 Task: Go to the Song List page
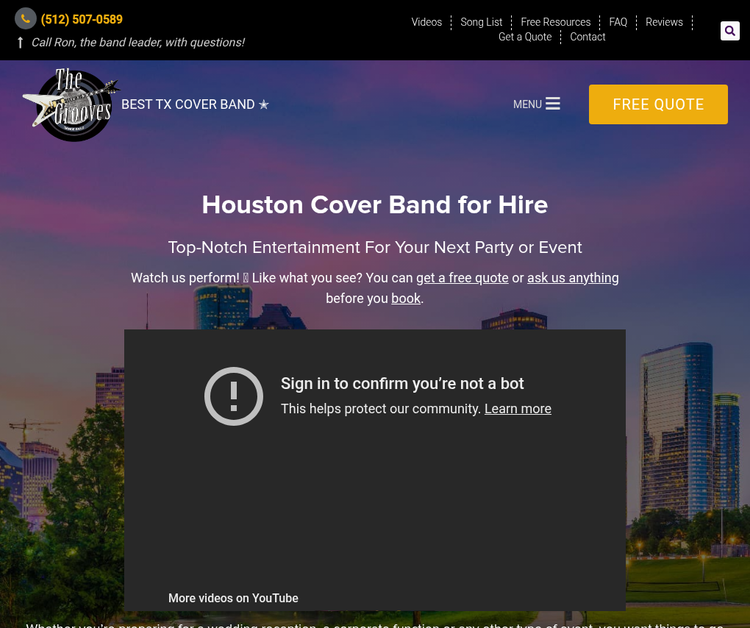tap(481, 22)
